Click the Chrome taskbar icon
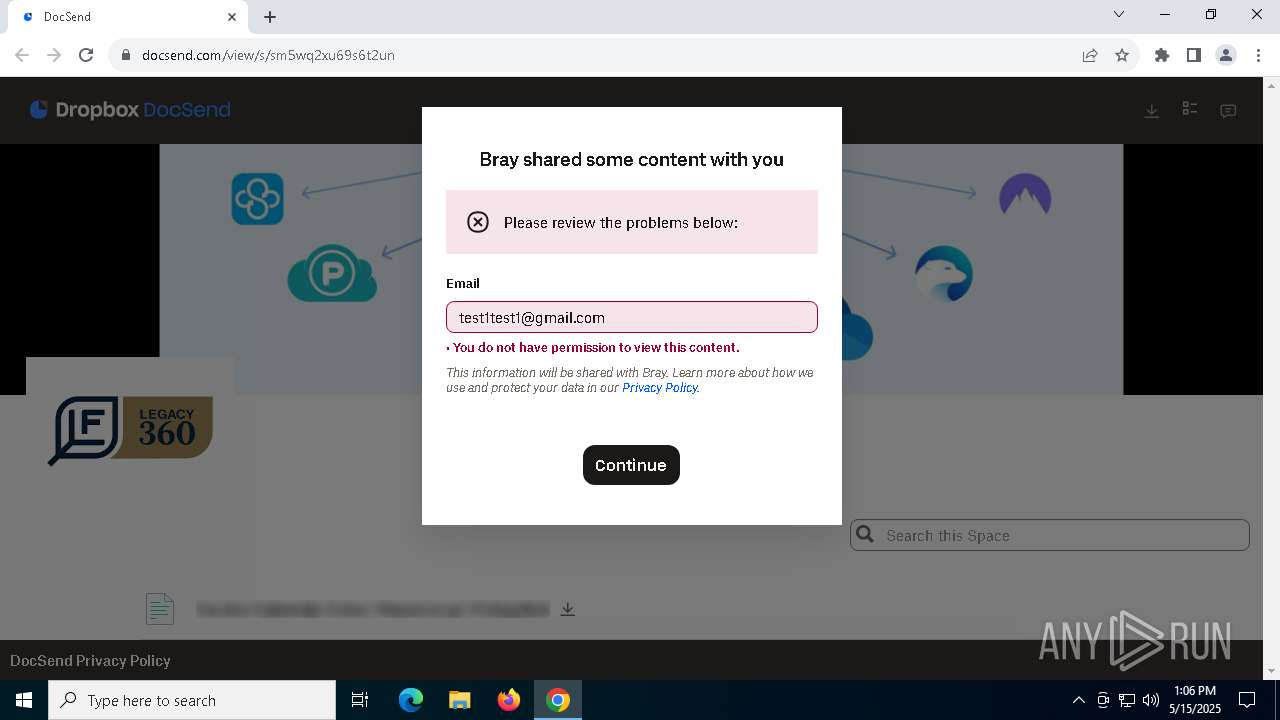1280x720 pixels. [x=558, y=700]
